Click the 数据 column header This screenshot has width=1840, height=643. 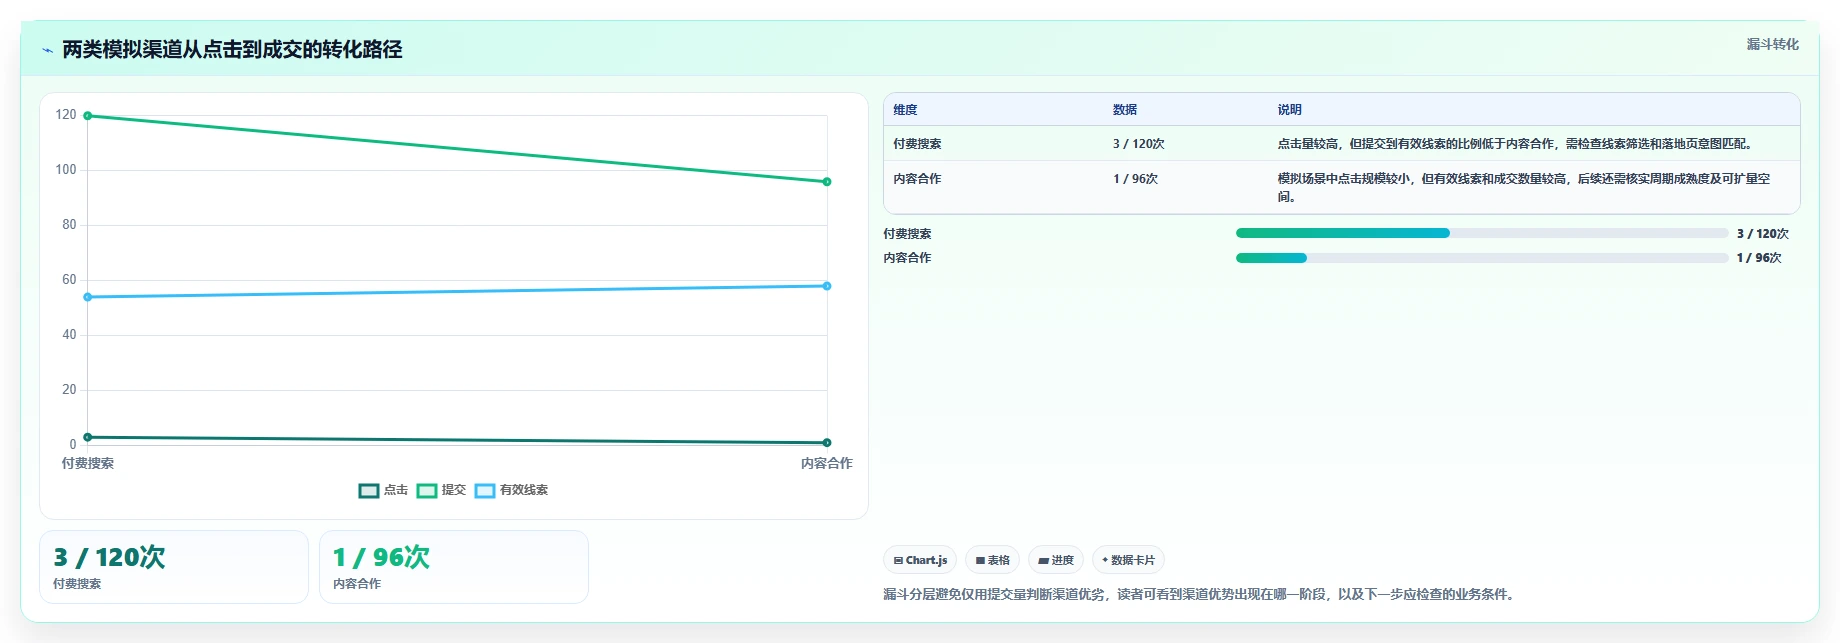1125,110
